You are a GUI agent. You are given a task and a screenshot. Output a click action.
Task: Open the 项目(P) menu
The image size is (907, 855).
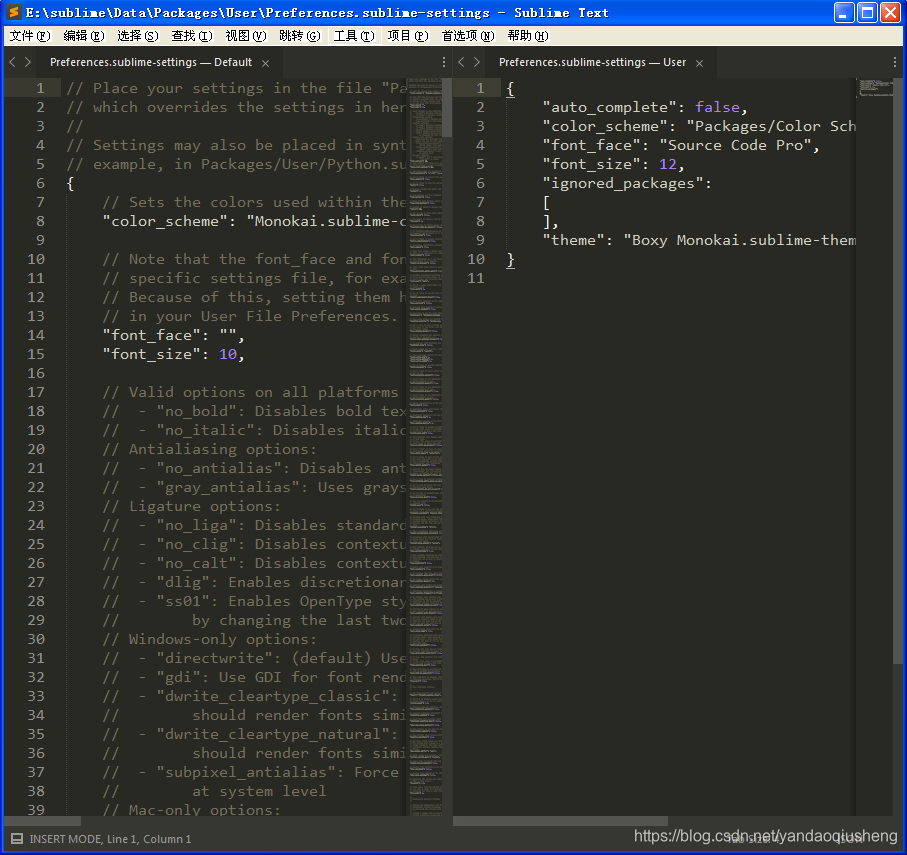pos(408,36)
